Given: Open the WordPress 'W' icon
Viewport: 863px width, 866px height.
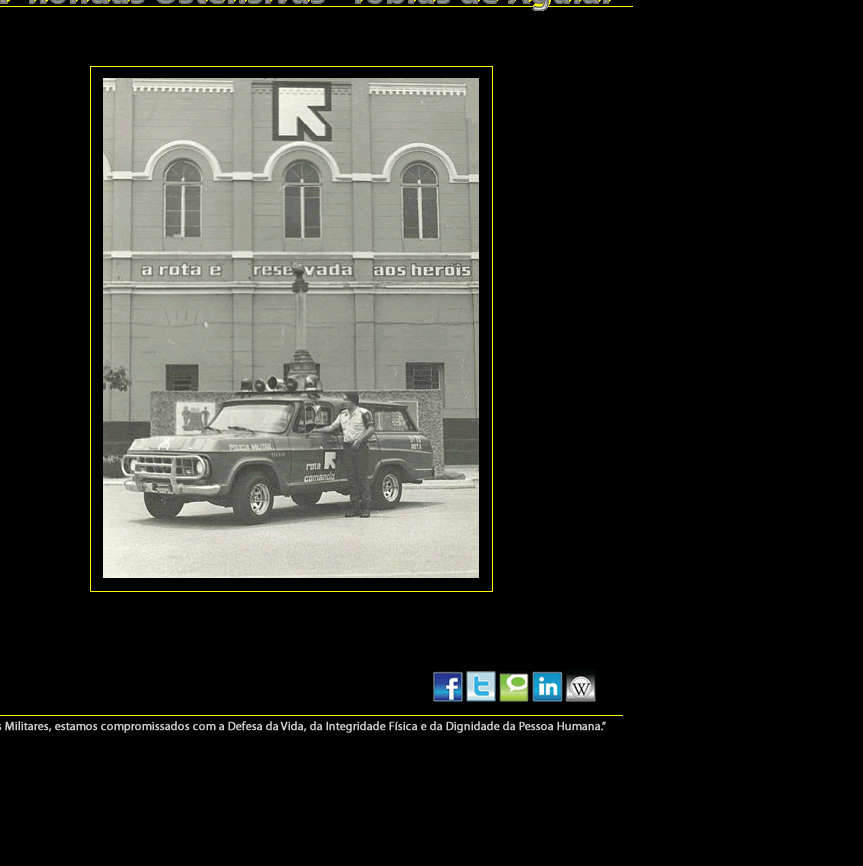Looking at the screenshot, I should coord(580,687).
